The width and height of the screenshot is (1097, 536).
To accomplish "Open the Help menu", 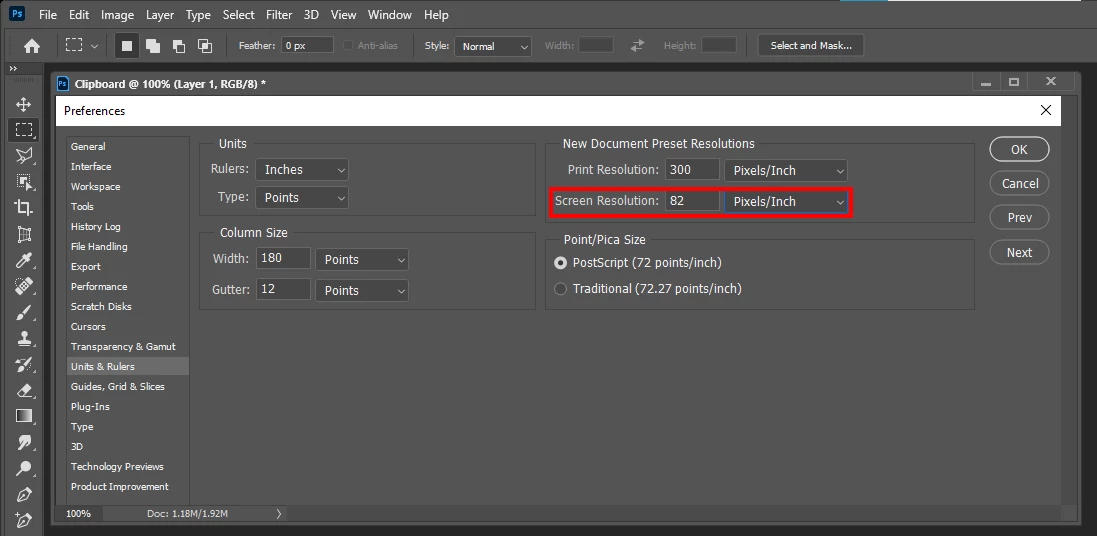I will click(x=436, y=14).
